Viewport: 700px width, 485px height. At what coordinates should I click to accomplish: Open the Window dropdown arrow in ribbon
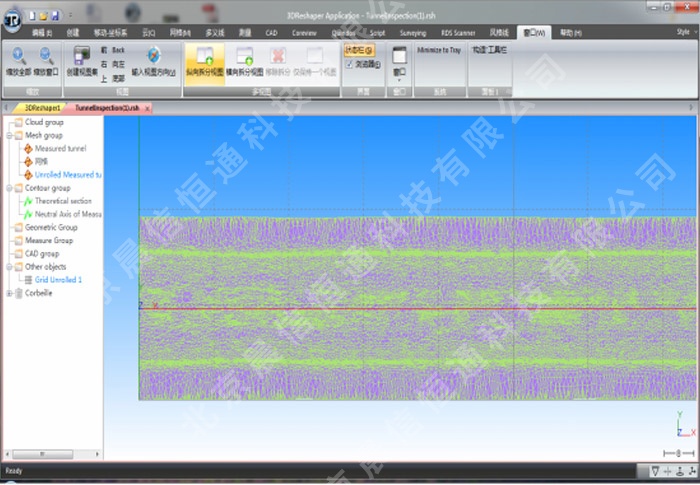click(x=399, y=80)
